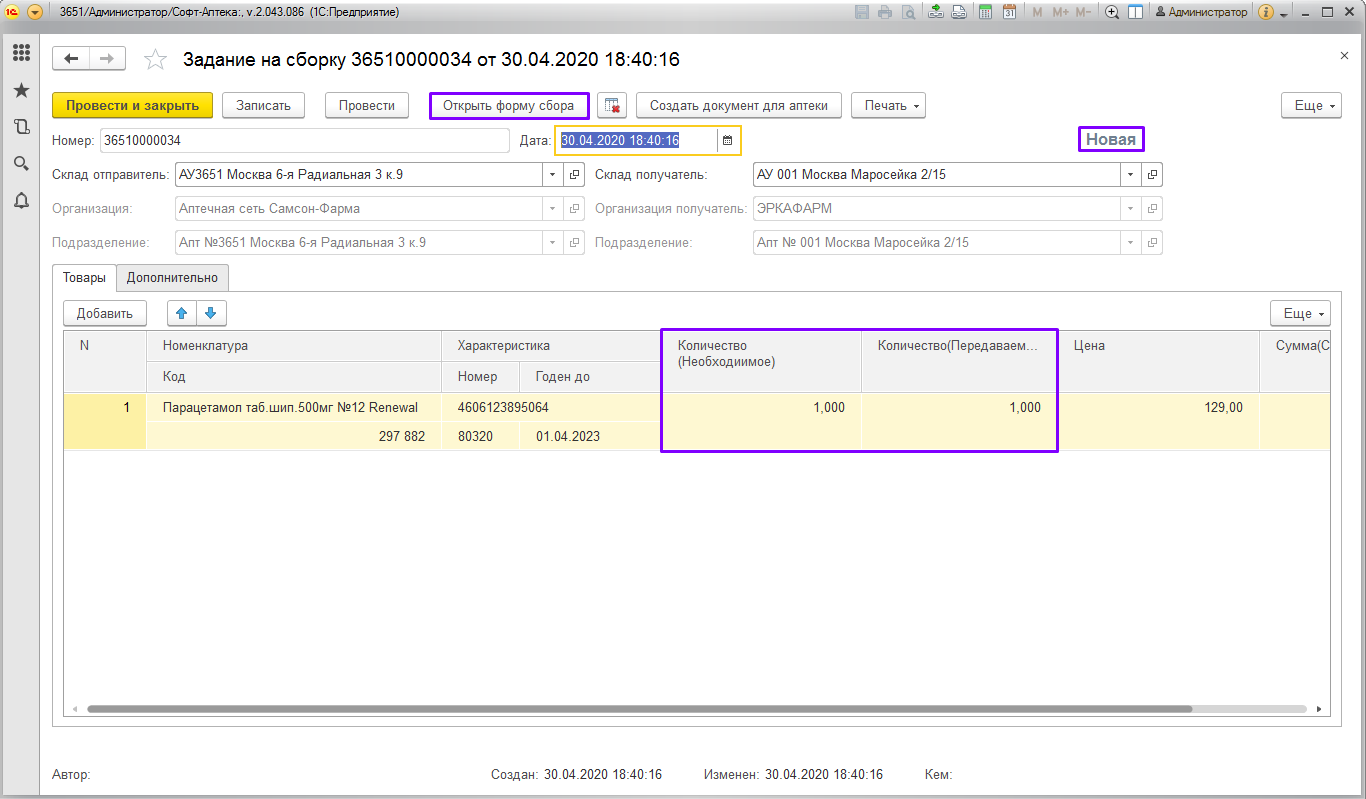
Task: Open the top Еще menu
Action: click(x=1310, y=105)
